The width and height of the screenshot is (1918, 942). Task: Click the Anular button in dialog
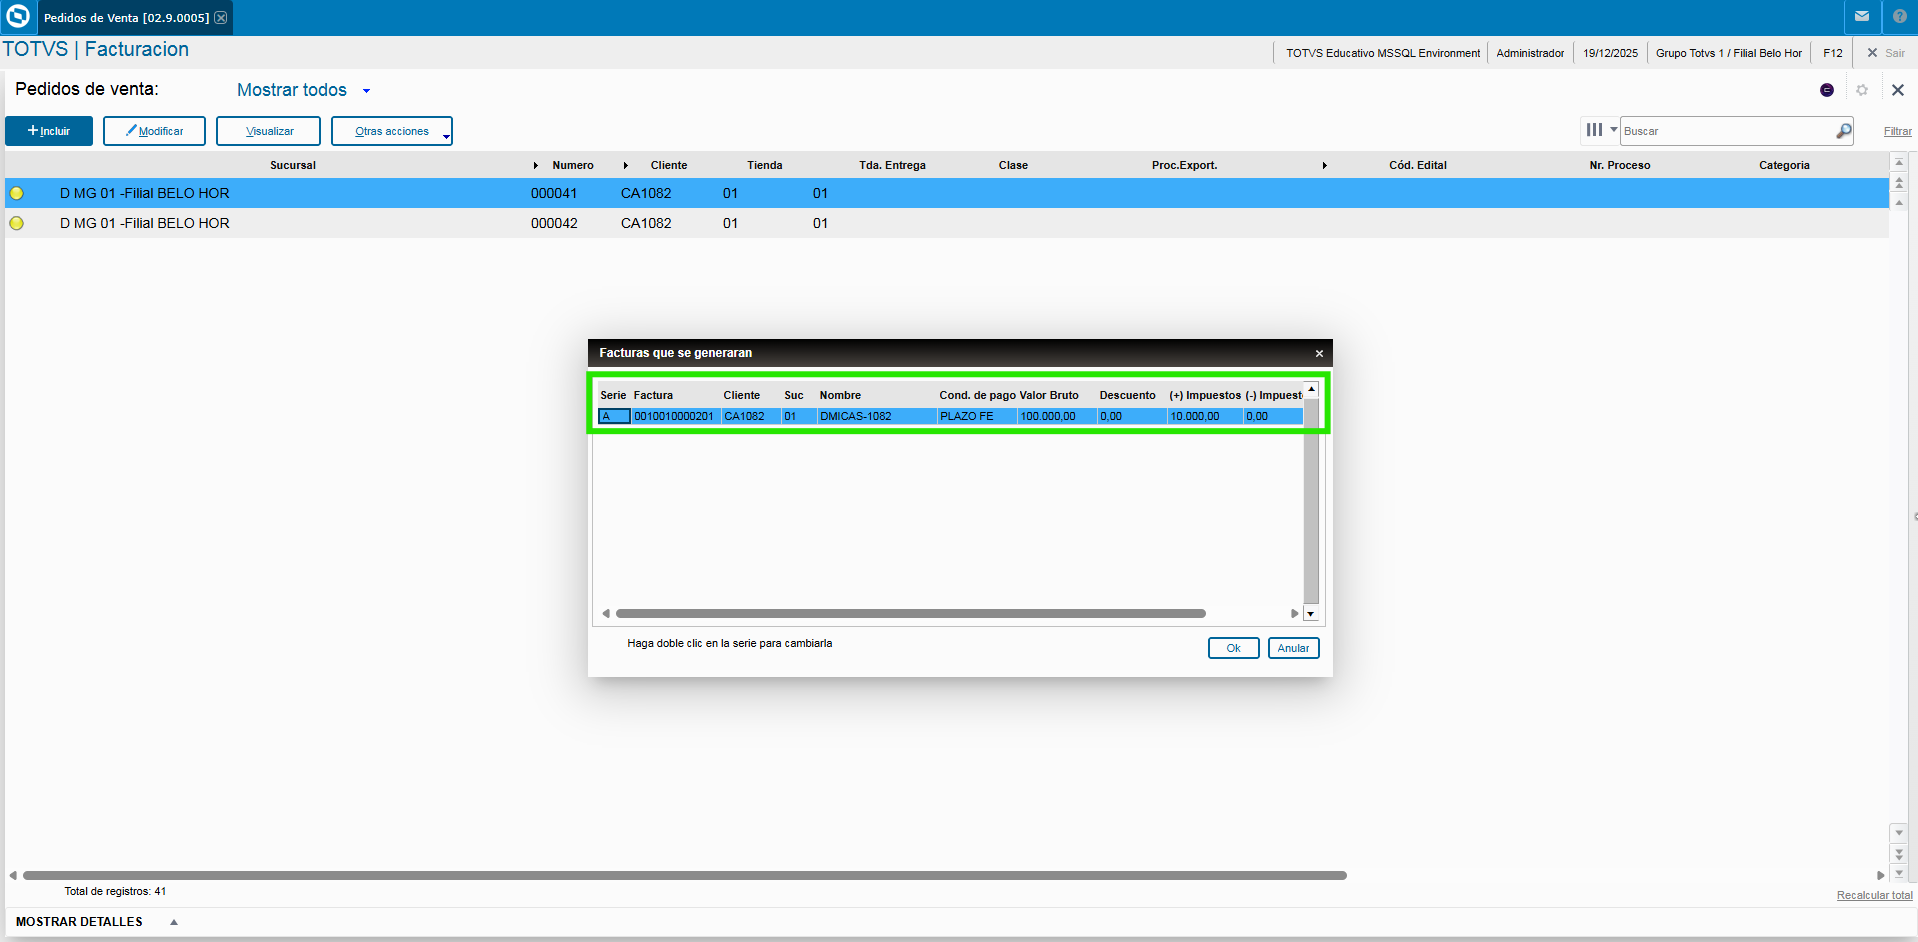[x=1293, y=648]
